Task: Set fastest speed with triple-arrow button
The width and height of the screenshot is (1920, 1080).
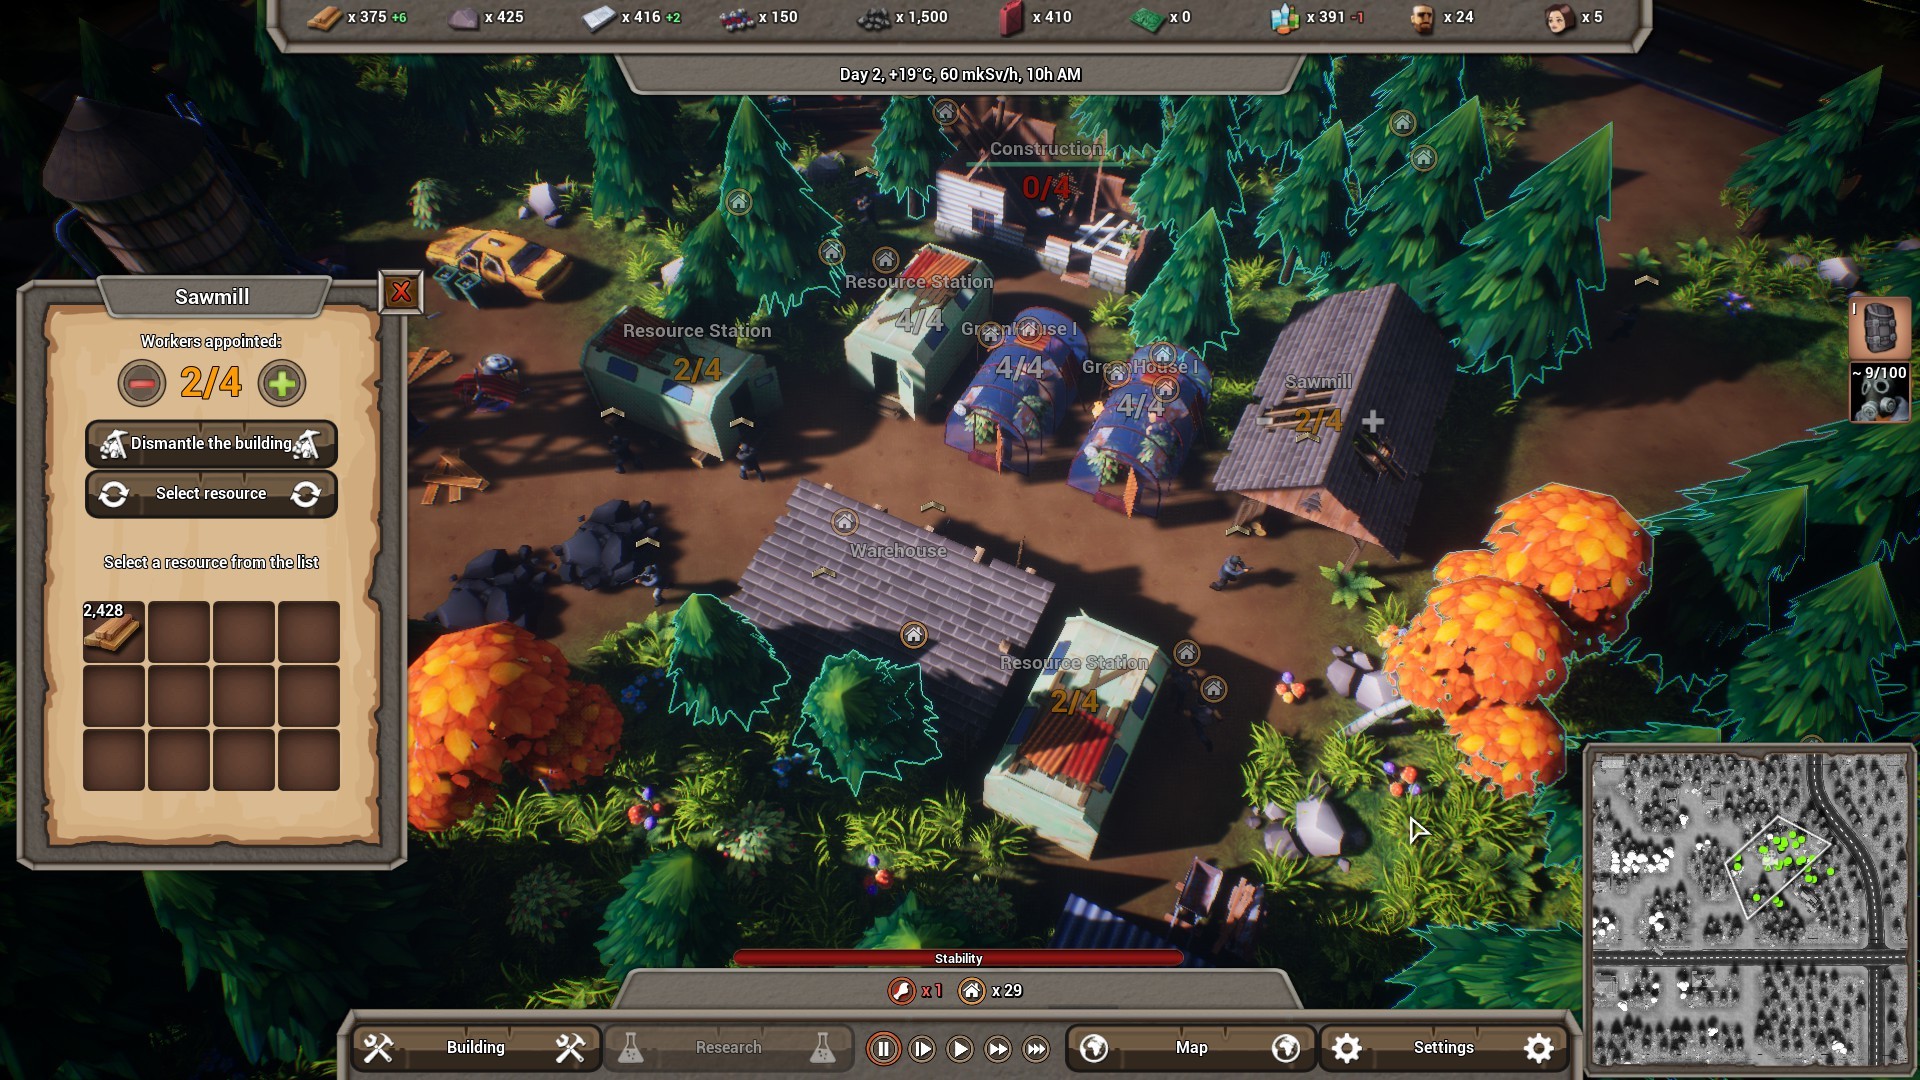Action: pyautogui.click(x=1036, y=1050)
